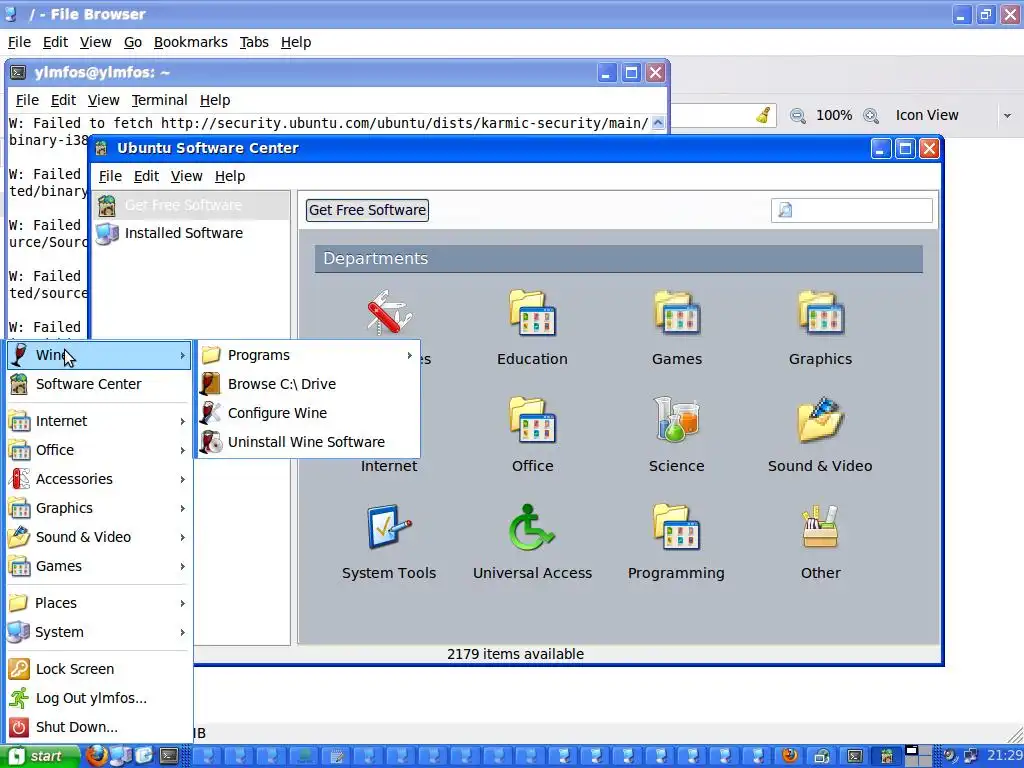Expand the Office start menu category

pyautogui.click(x=99, y=450)
